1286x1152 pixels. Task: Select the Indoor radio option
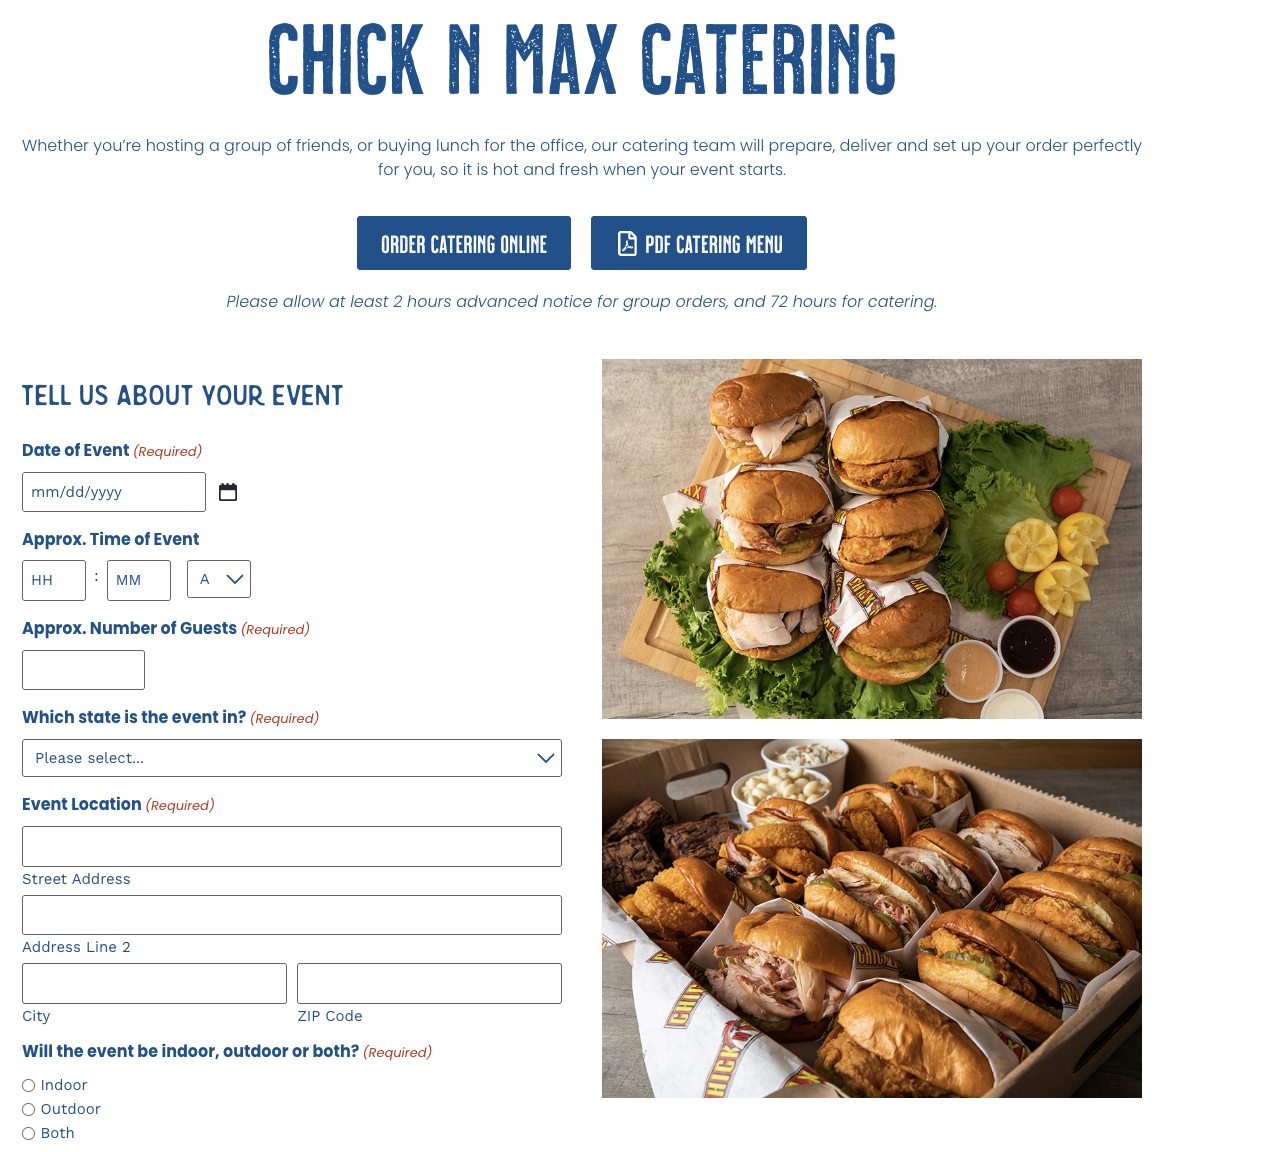(29, 1085)
